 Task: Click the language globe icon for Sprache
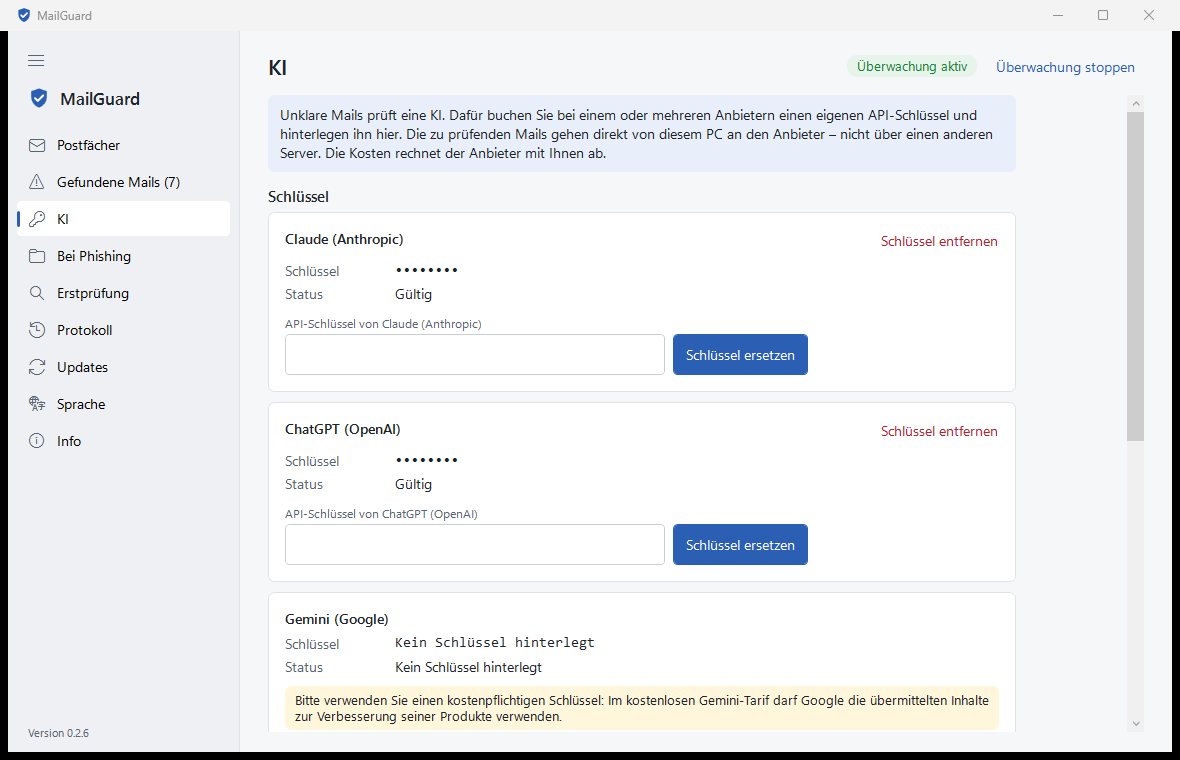click(x=37, y=404)
